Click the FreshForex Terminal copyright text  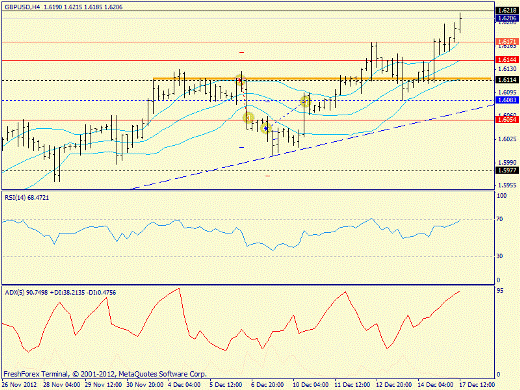coord(105,374)
